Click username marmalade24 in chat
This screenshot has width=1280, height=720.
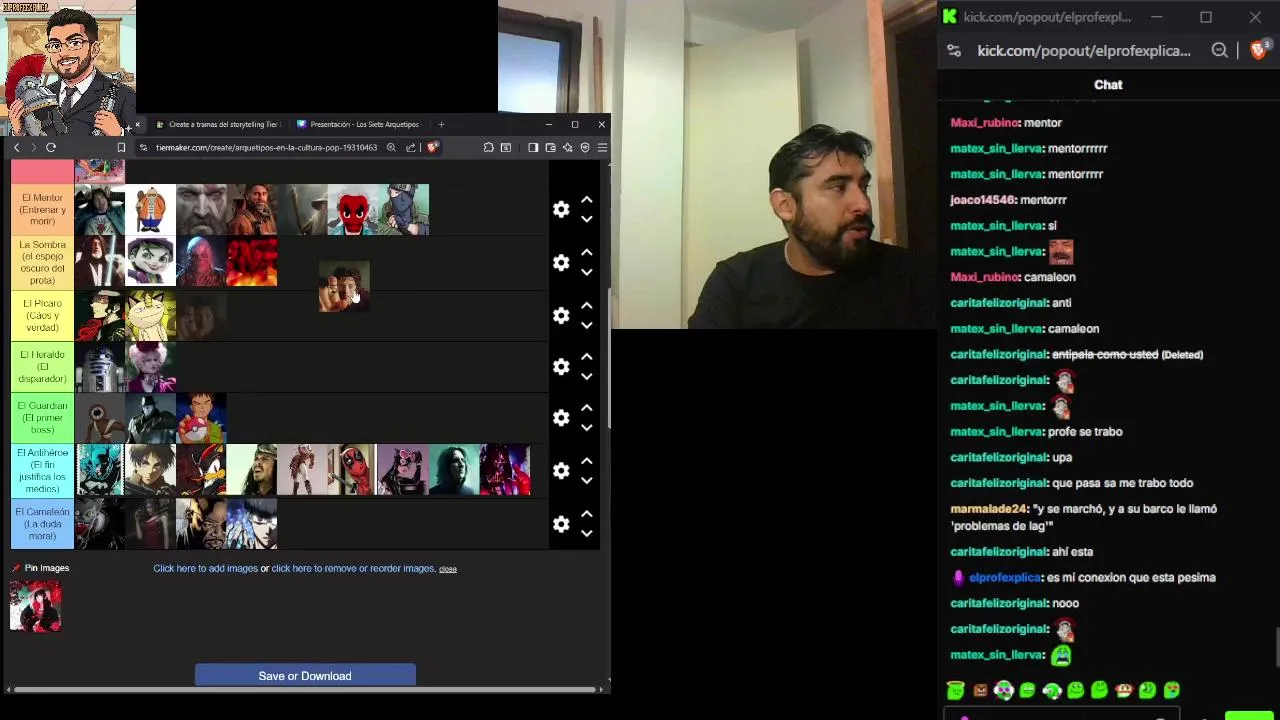pyautogui.click(x=989, y=509)
